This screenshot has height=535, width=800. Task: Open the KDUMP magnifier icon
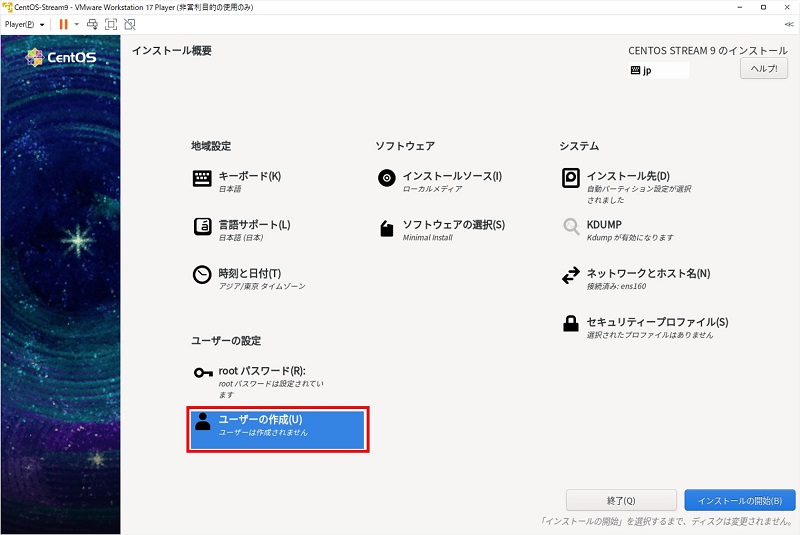point(571,226)
